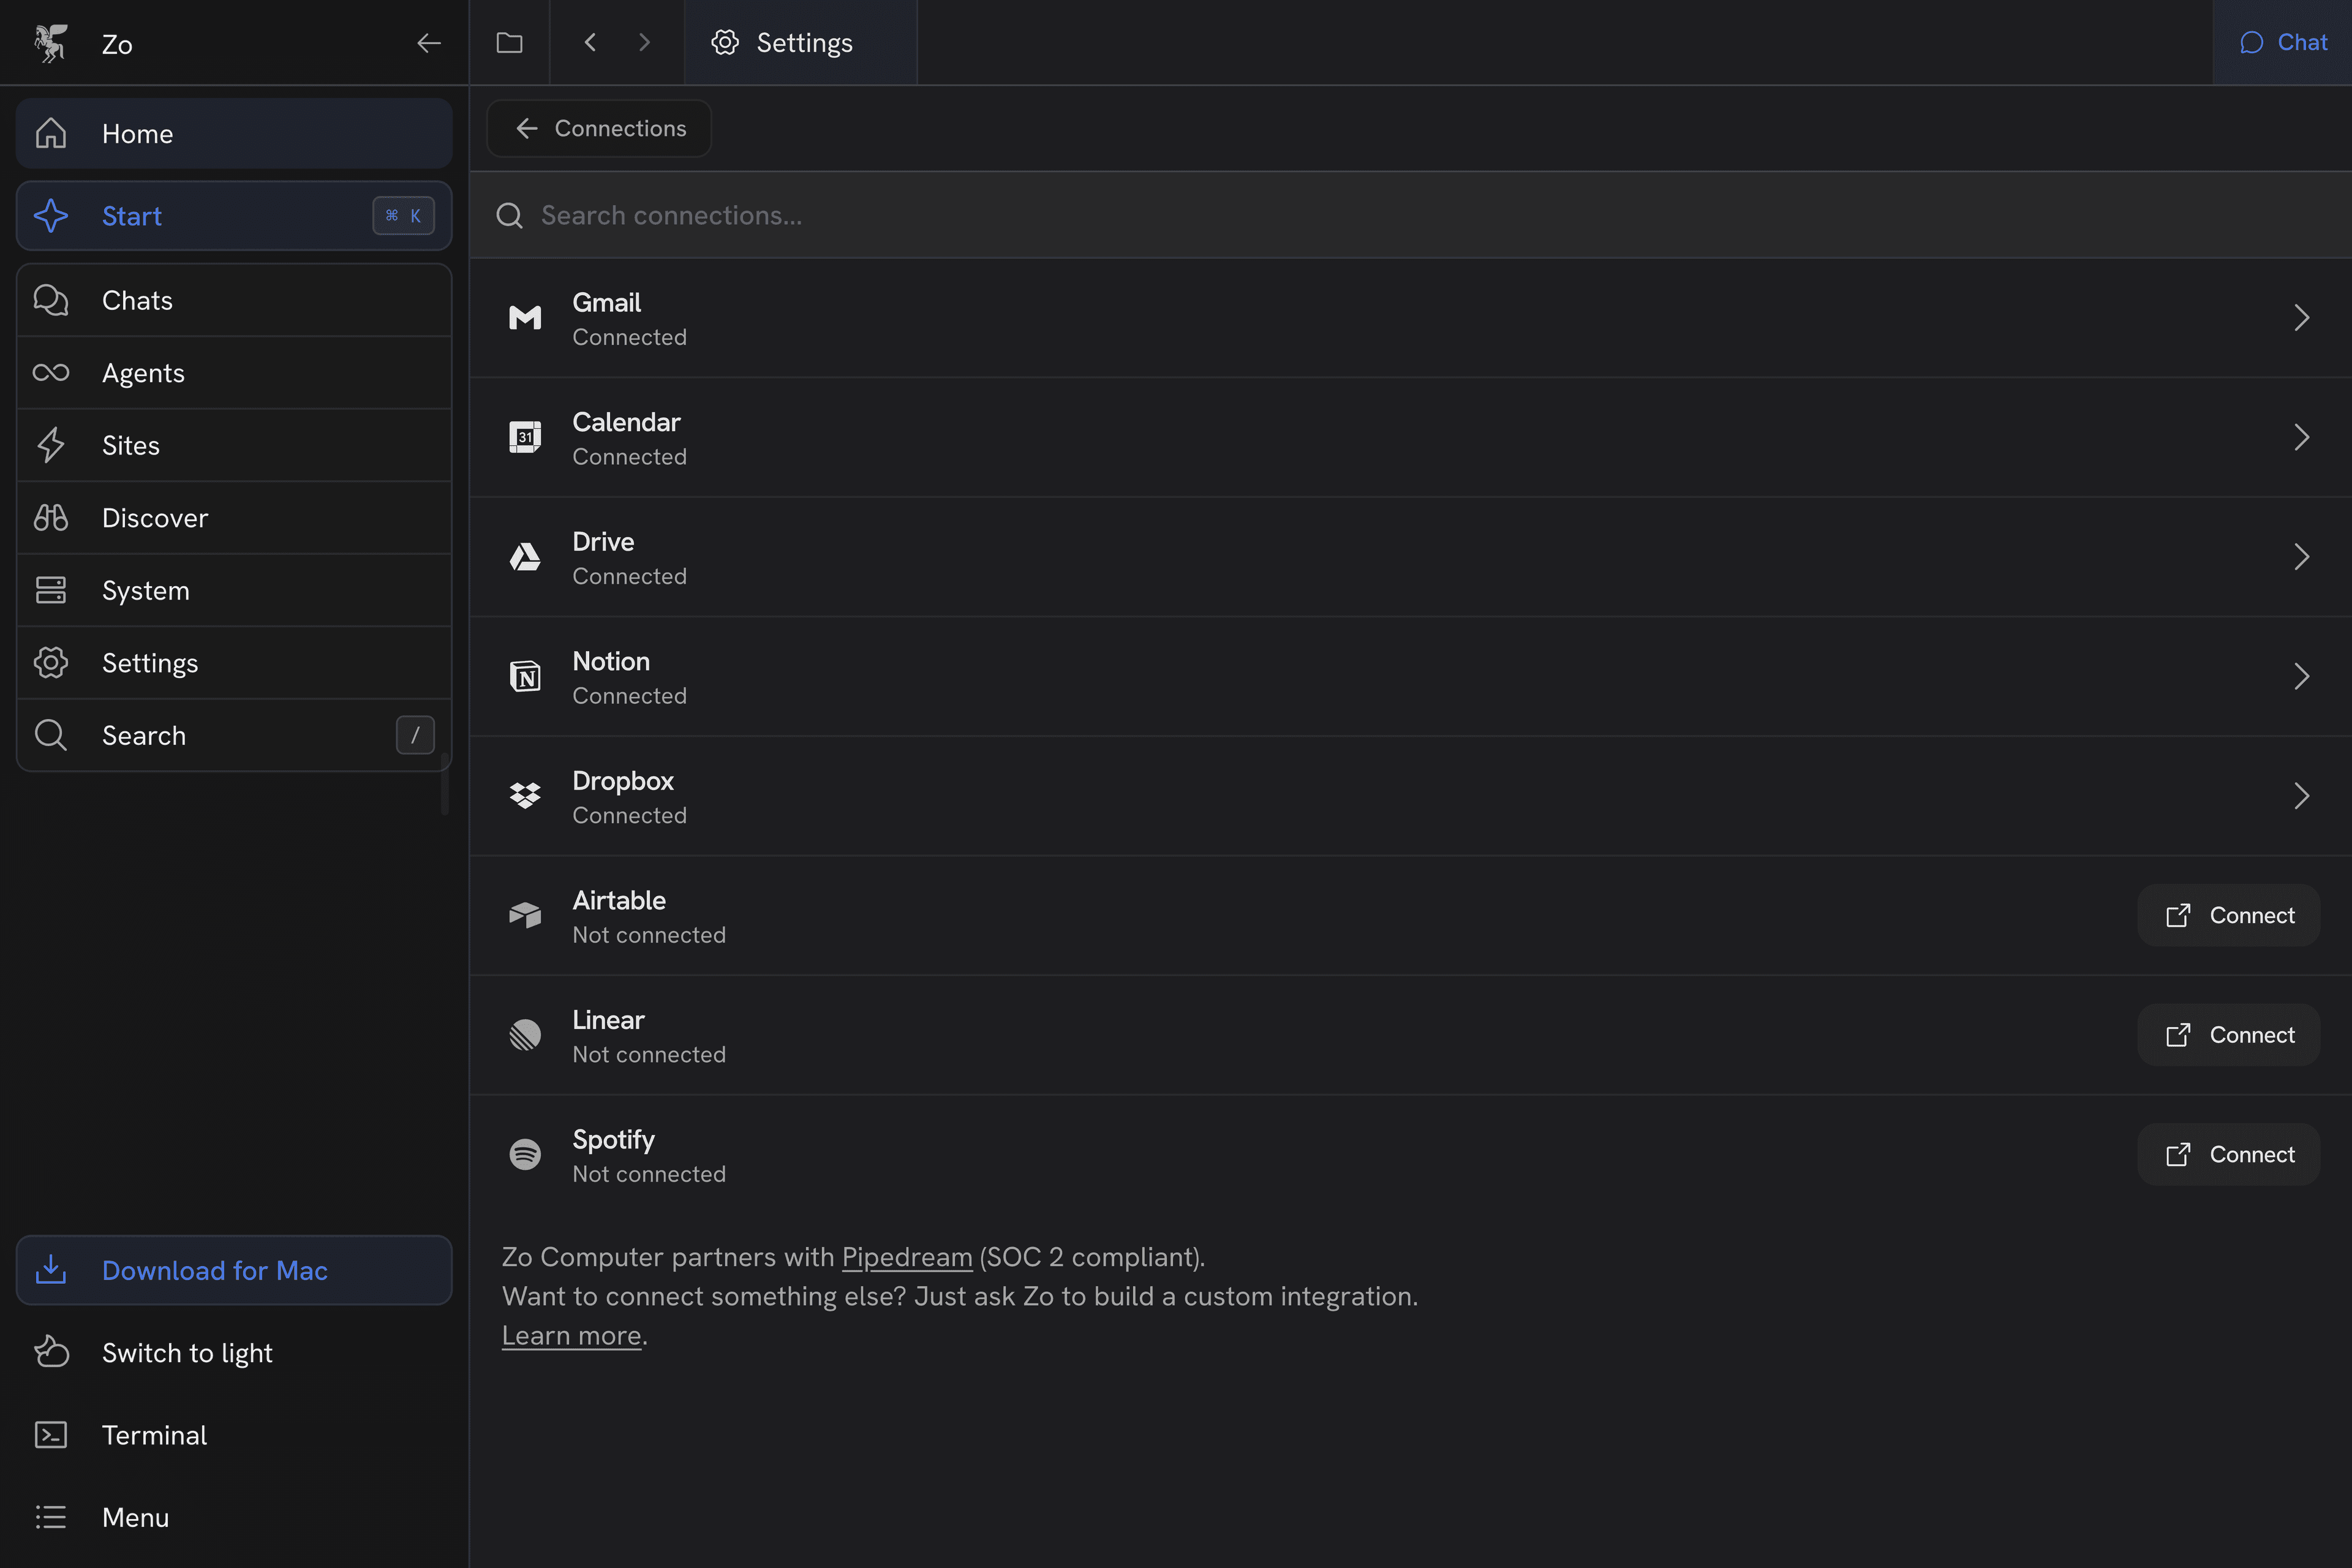Open the Chat tab at top right
2352x1568 pixels.
pos(2284,43)
